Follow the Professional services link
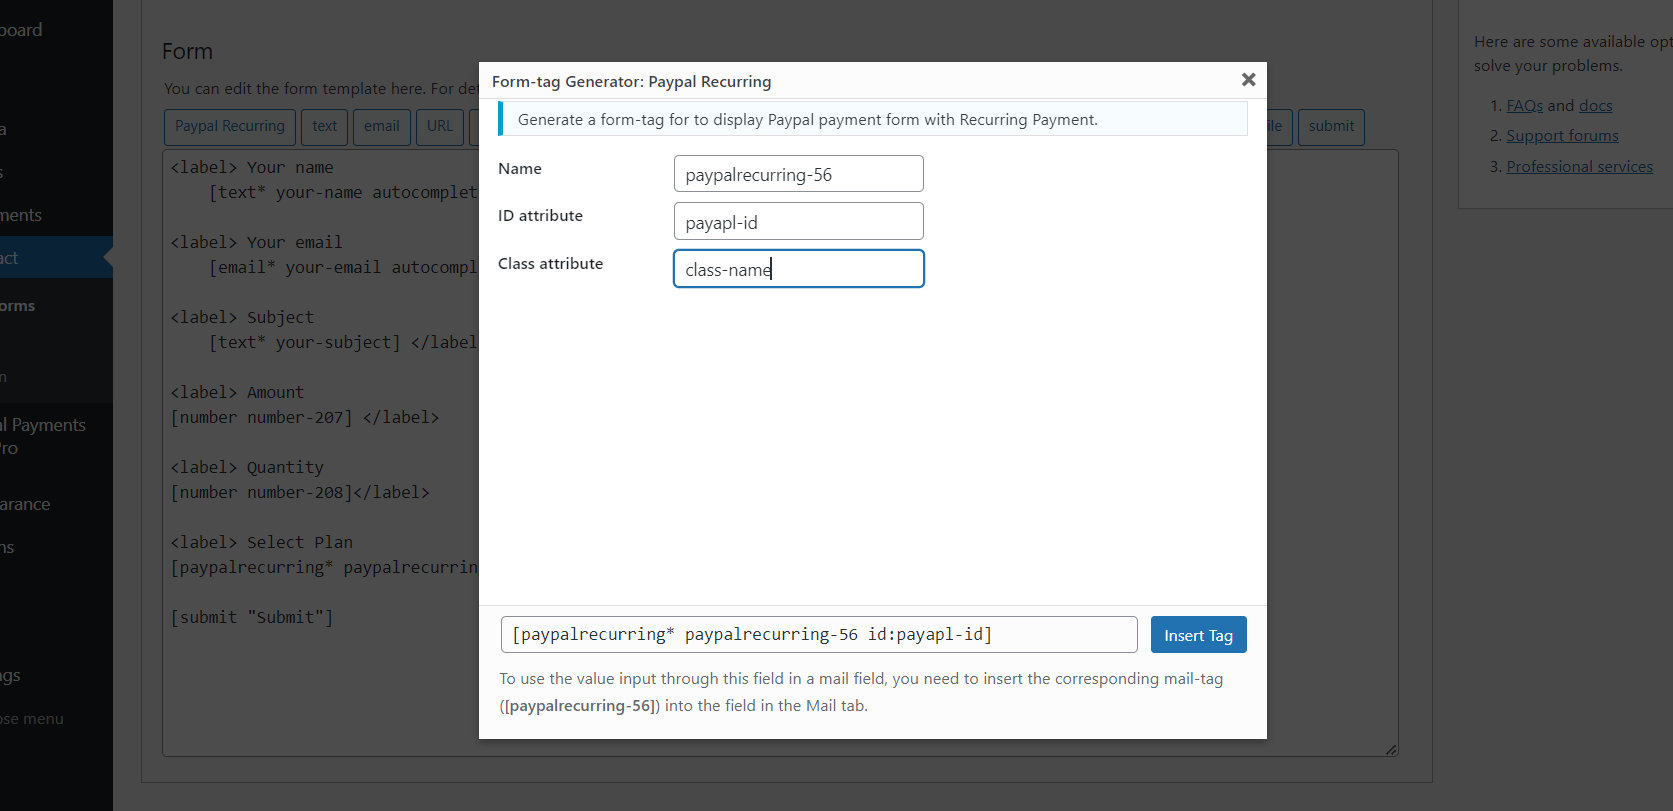This screenshot has height=811, width=1673. click(x=1579, y=167)
